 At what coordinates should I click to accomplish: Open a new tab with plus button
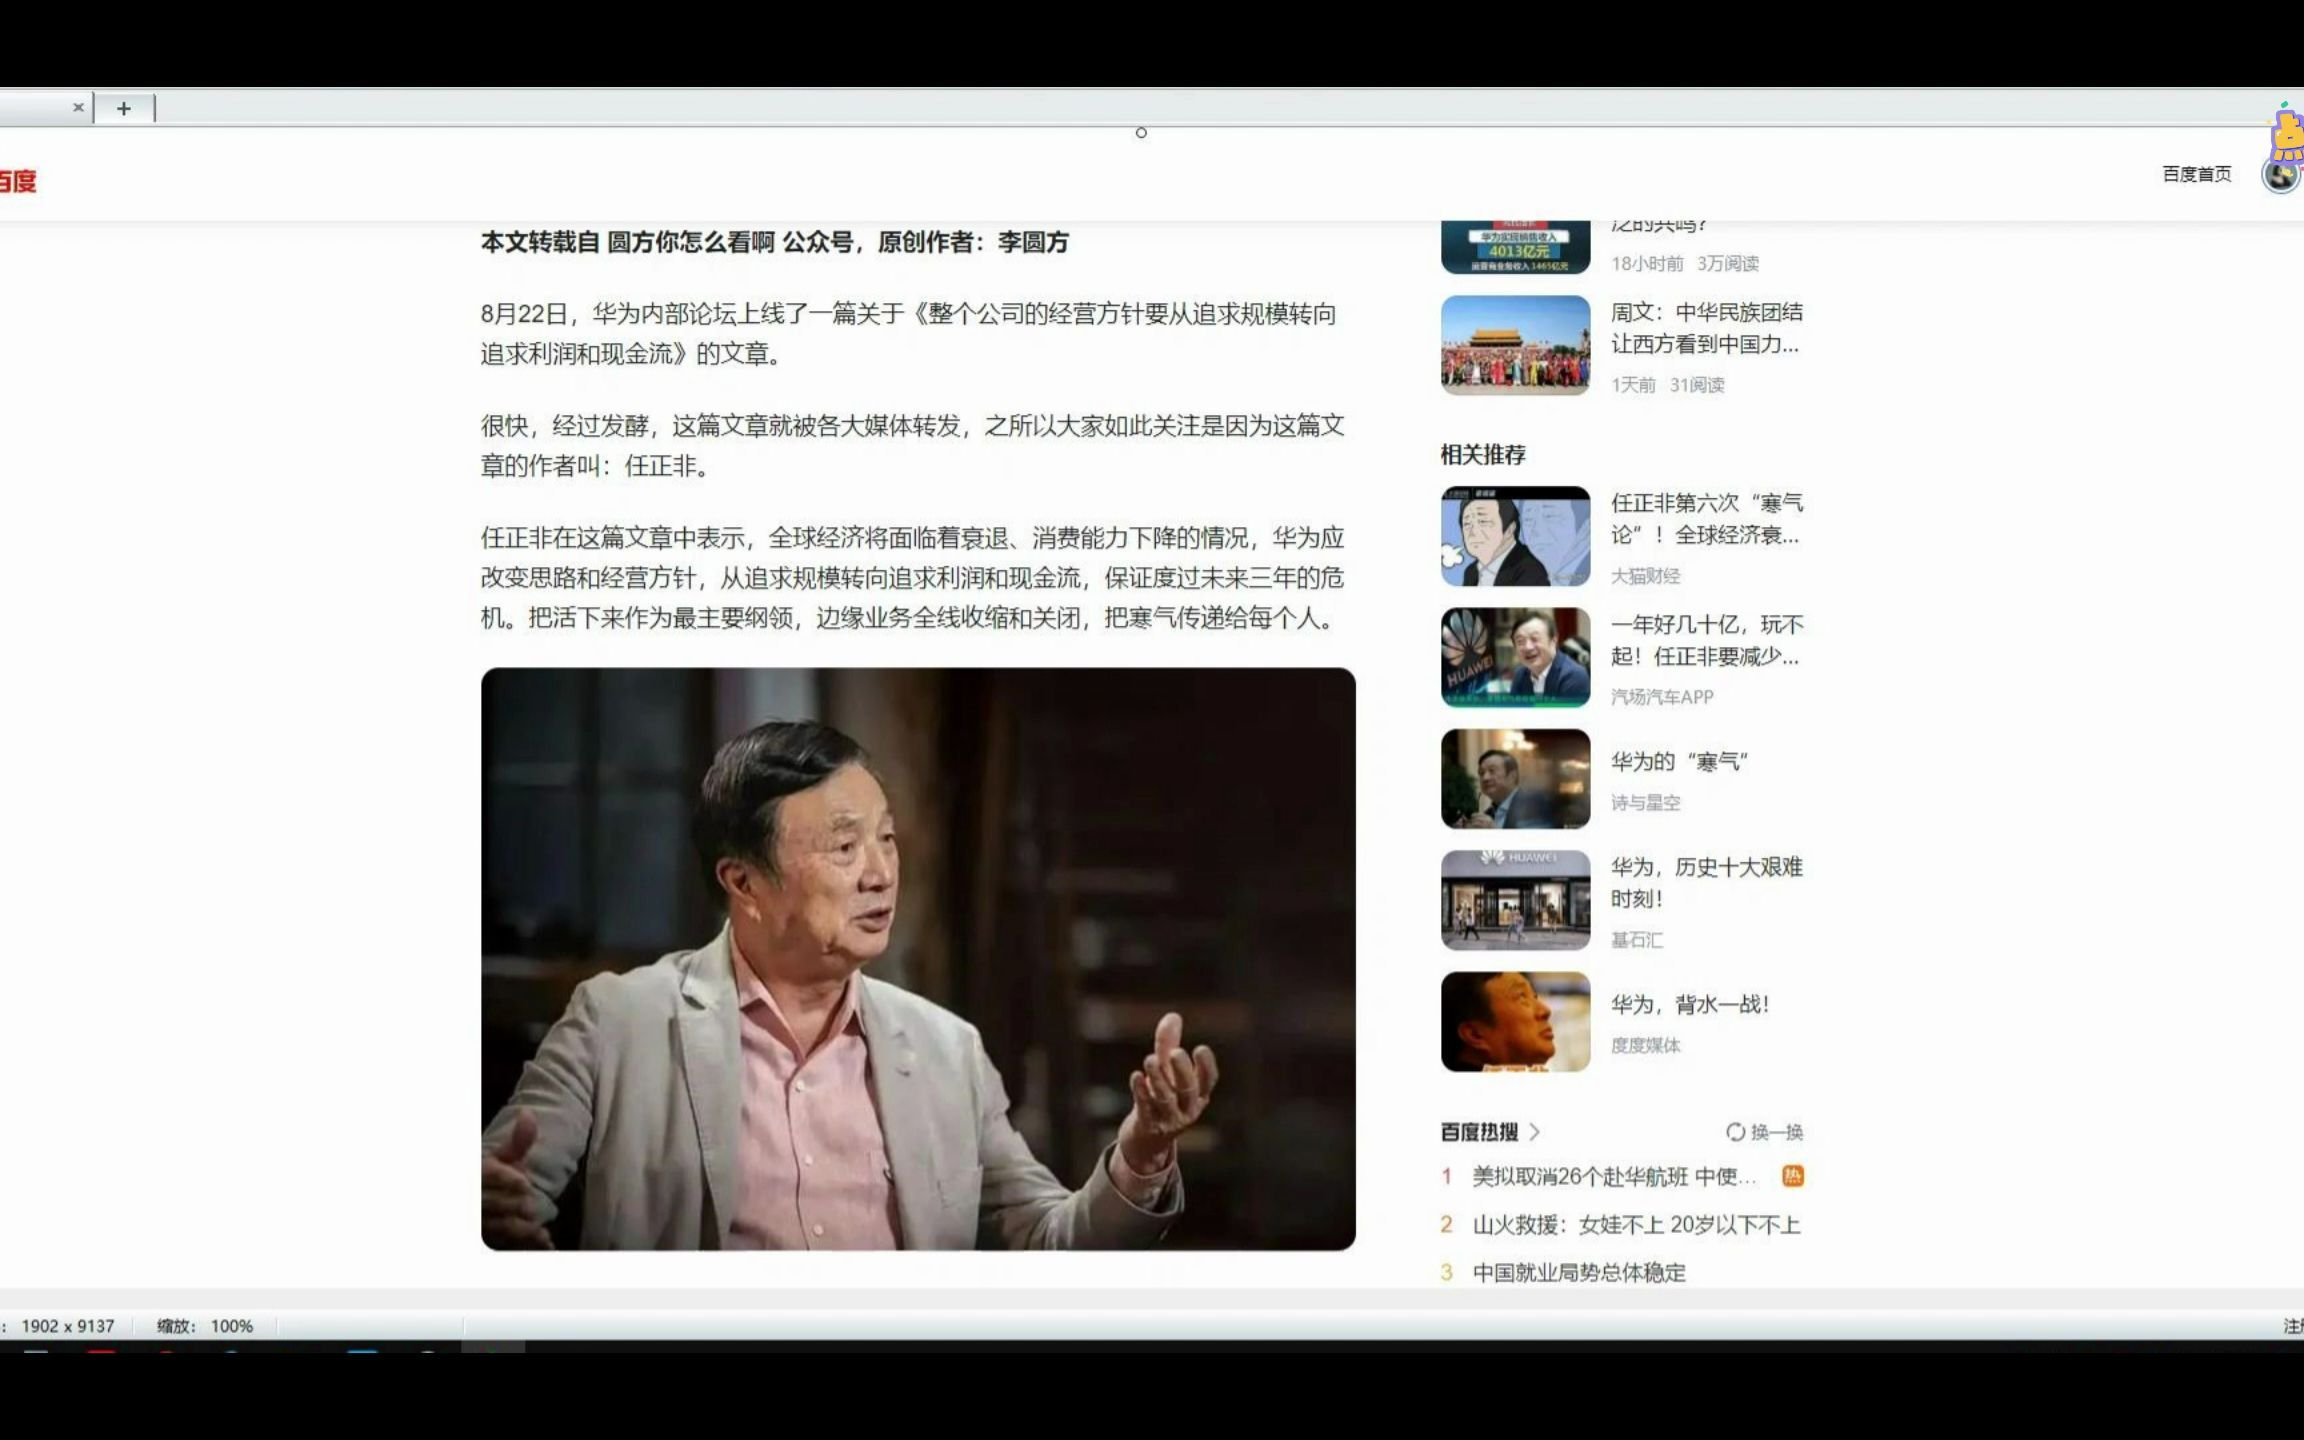[x=124, y=108]
